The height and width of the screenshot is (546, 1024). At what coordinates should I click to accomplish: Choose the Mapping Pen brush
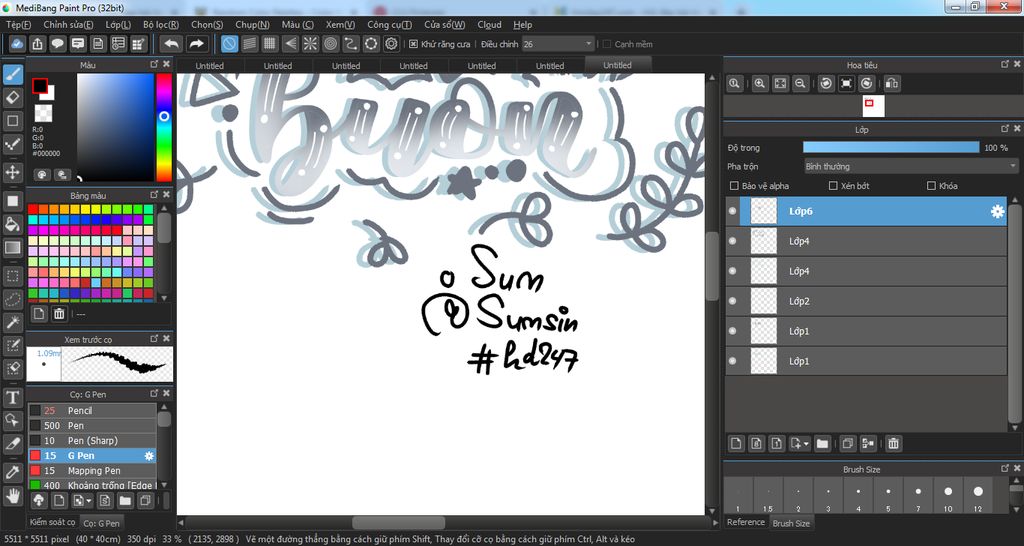click(92, 470)
